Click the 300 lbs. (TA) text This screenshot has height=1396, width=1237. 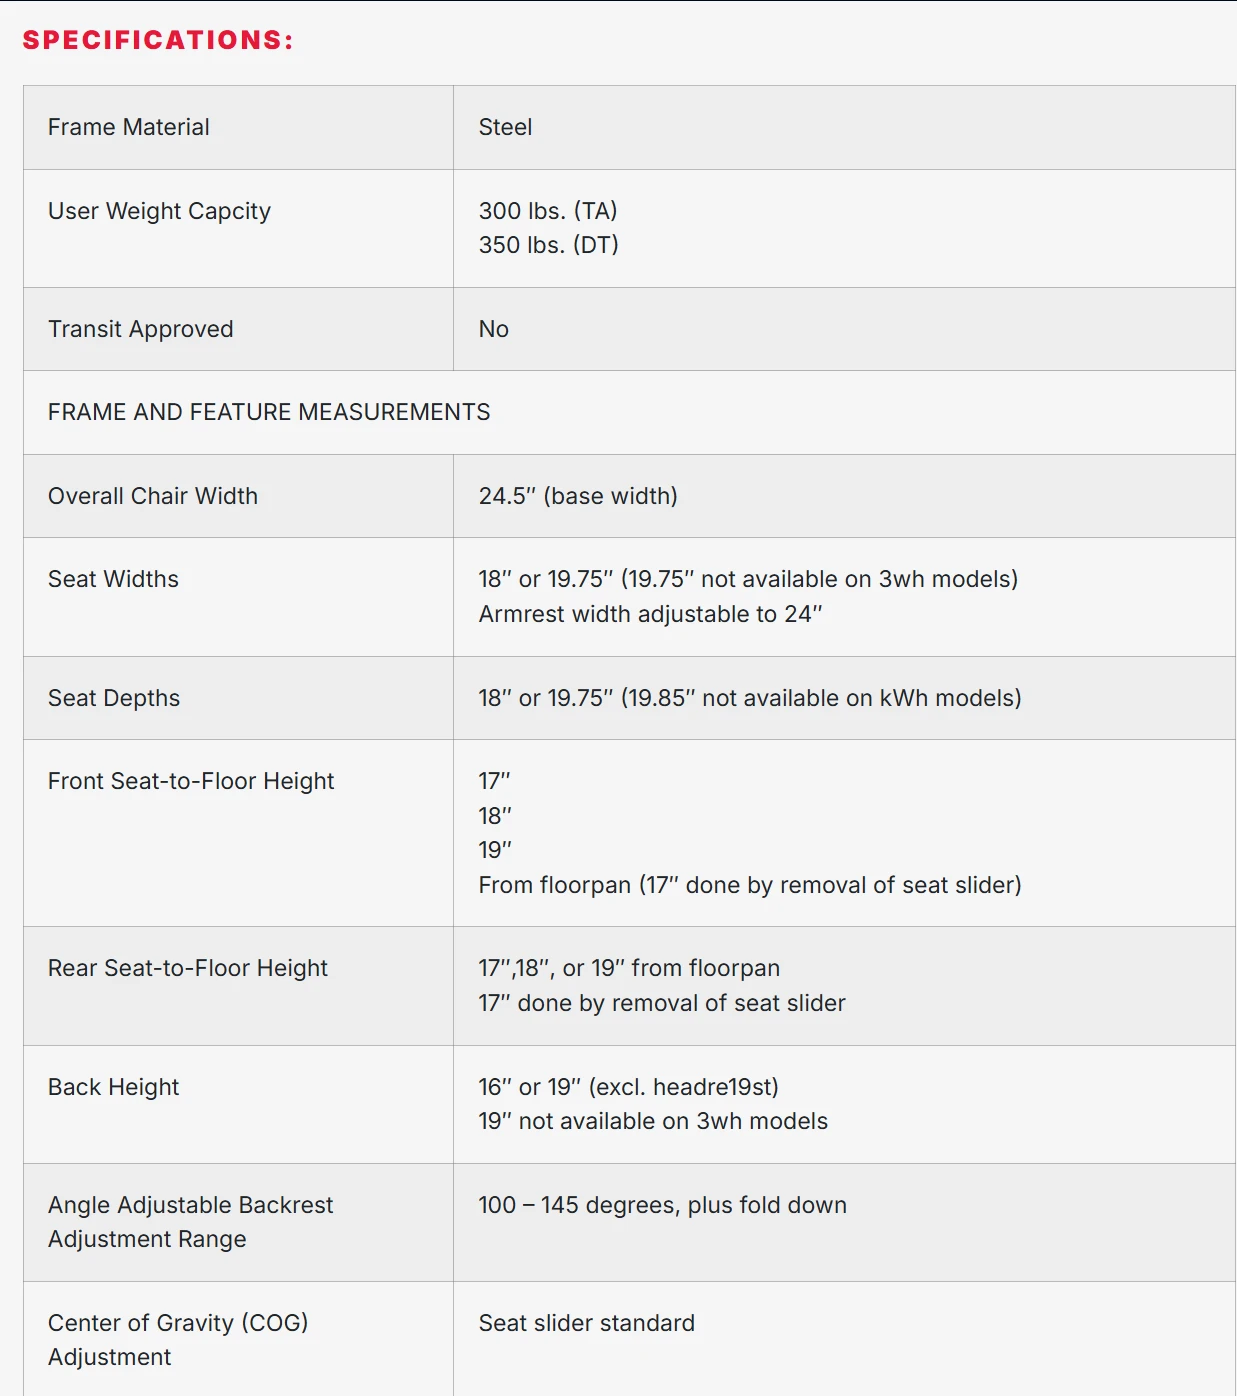pos(548,211)
